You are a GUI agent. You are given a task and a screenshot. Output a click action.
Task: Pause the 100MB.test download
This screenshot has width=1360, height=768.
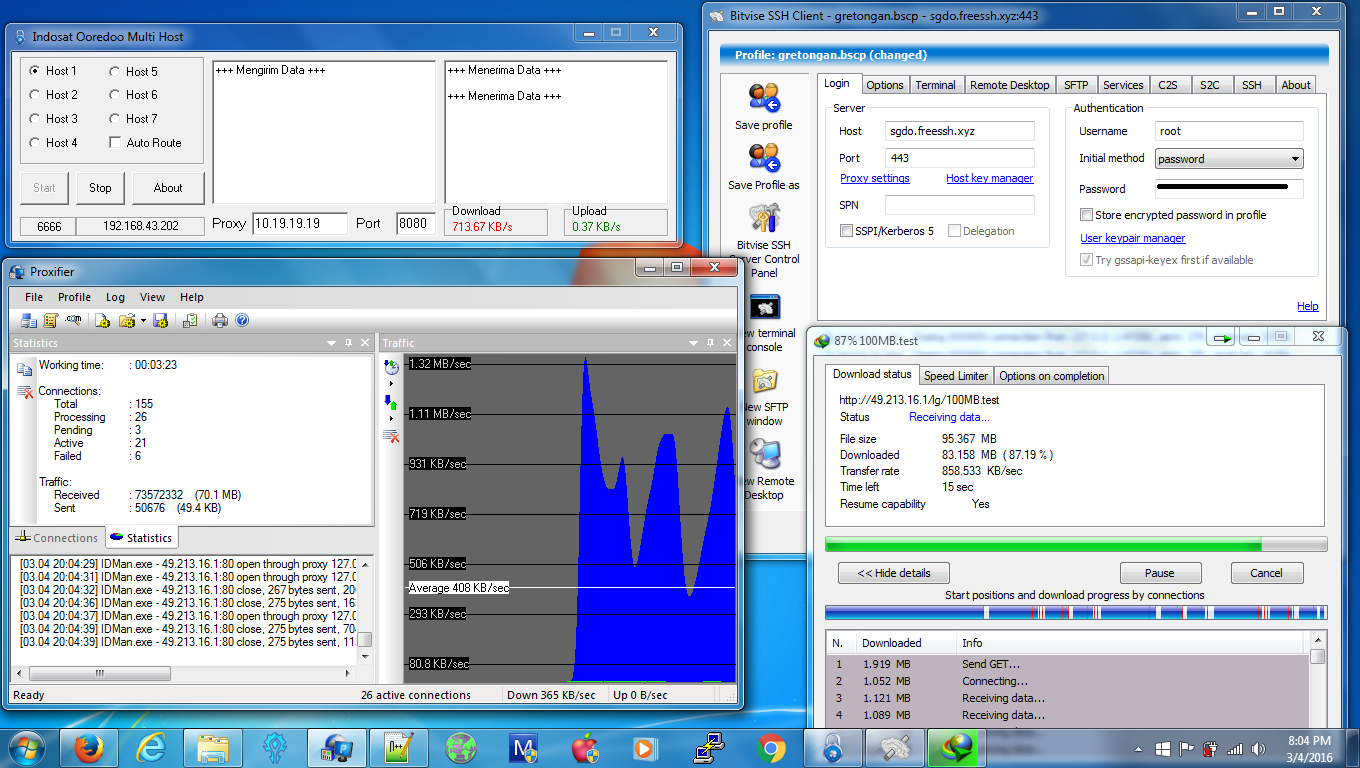point(1160,573)
